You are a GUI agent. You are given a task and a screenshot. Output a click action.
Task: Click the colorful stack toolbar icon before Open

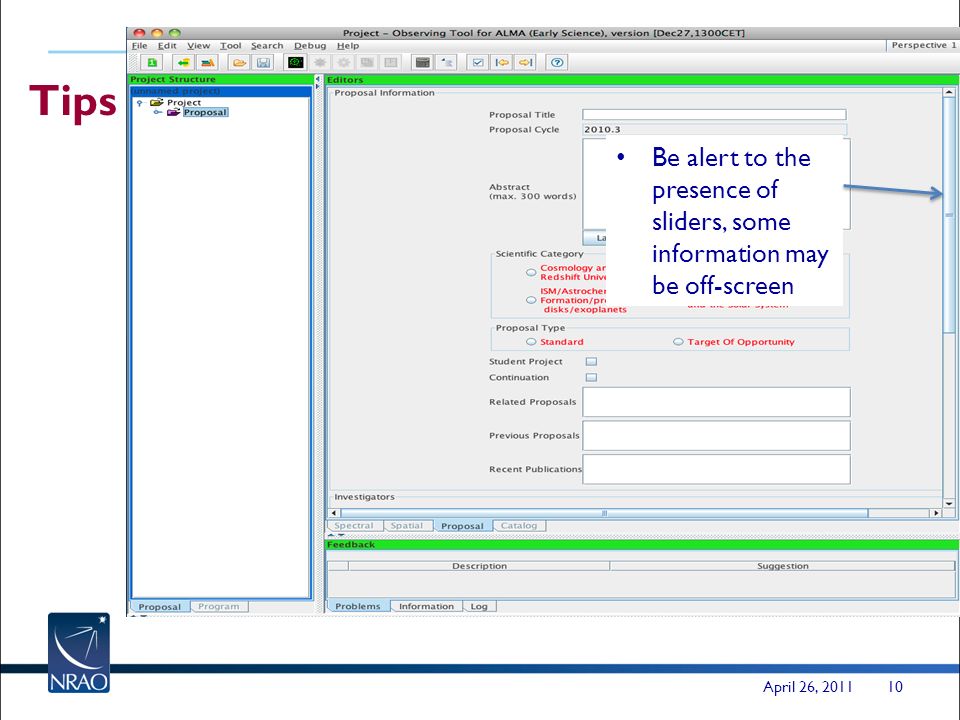(208, 62)
